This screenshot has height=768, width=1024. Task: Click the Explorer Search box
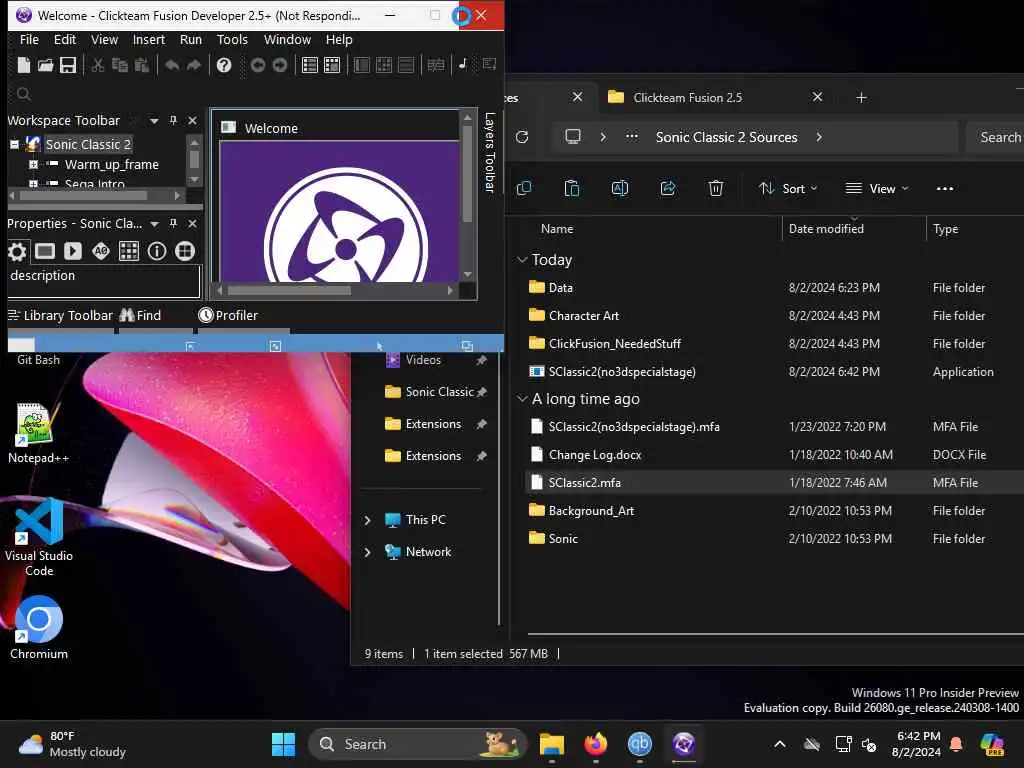pyautogui.click(x=995, y=137)
